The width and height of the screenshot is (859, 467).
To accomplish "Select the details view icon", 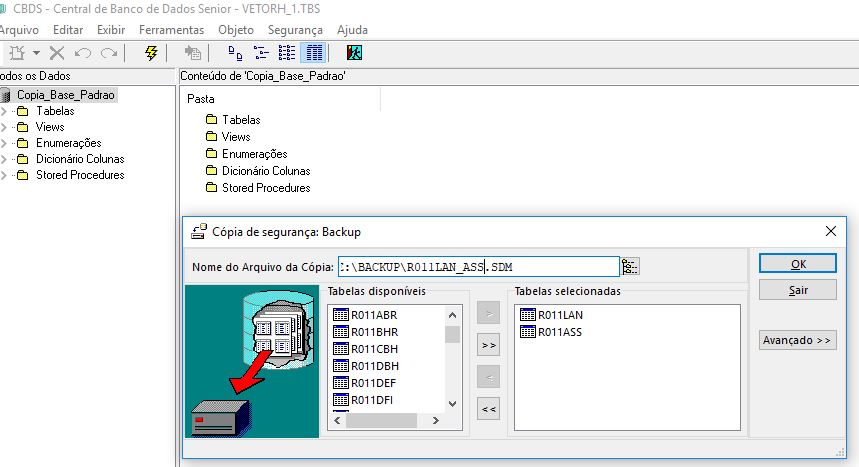I will point(313,52).
